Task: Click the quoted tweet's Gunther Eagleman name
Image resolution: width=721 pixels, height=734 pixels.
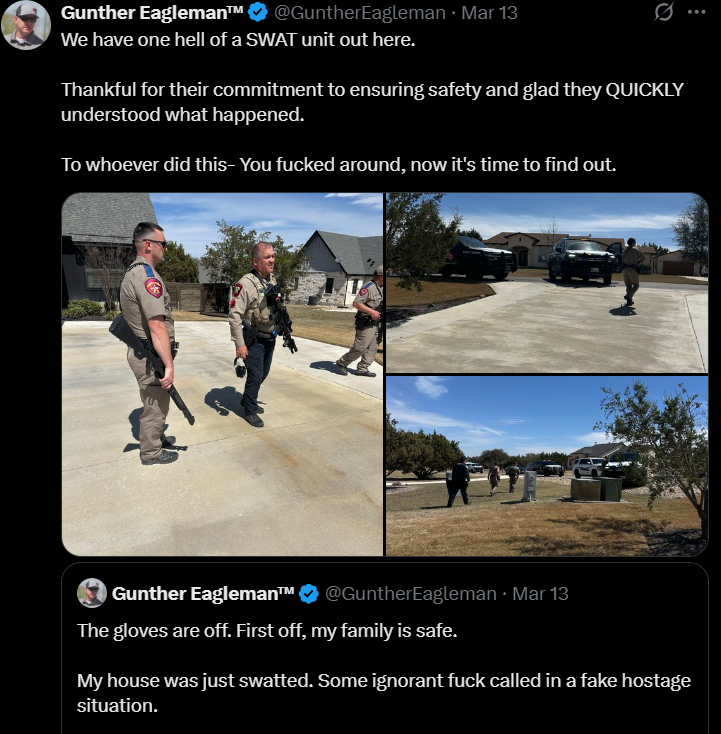Action: (203, 594)
